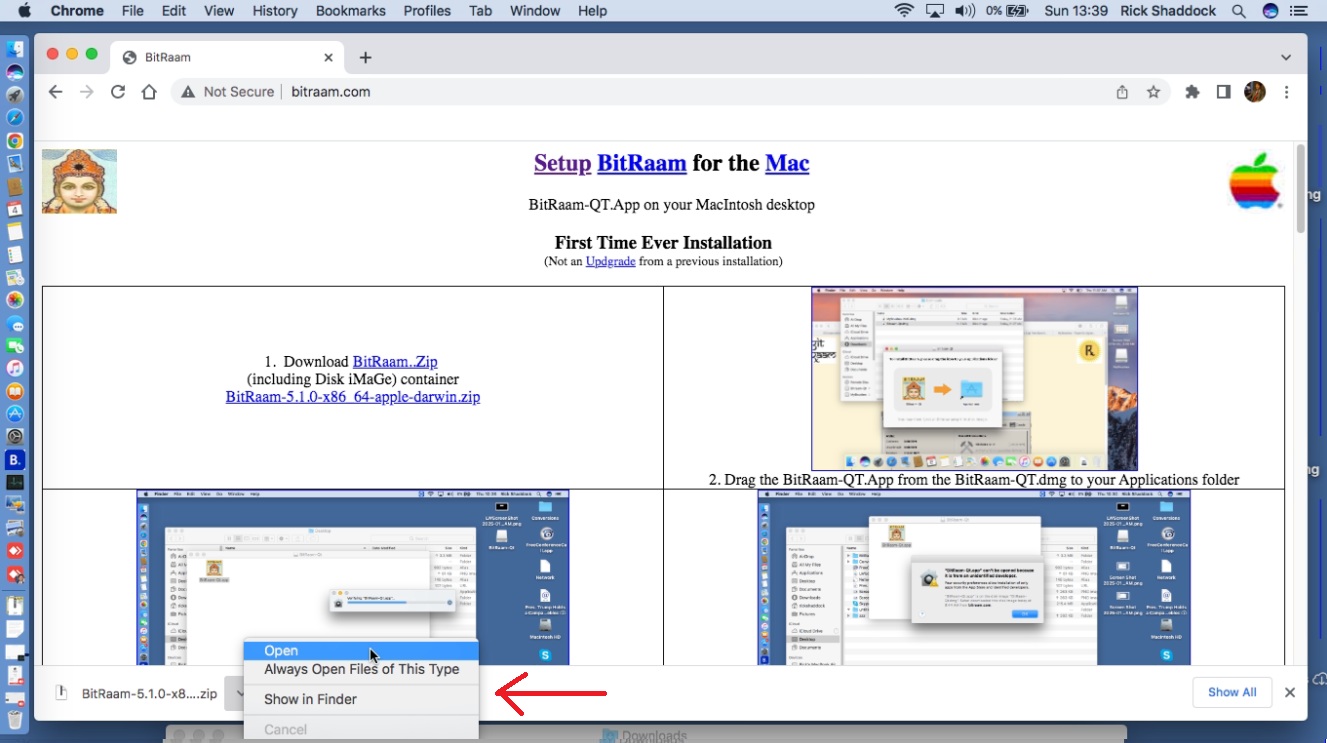Select the BitRaam browser tab
This screenshot has width=1327, height=743.
point(228,58)
